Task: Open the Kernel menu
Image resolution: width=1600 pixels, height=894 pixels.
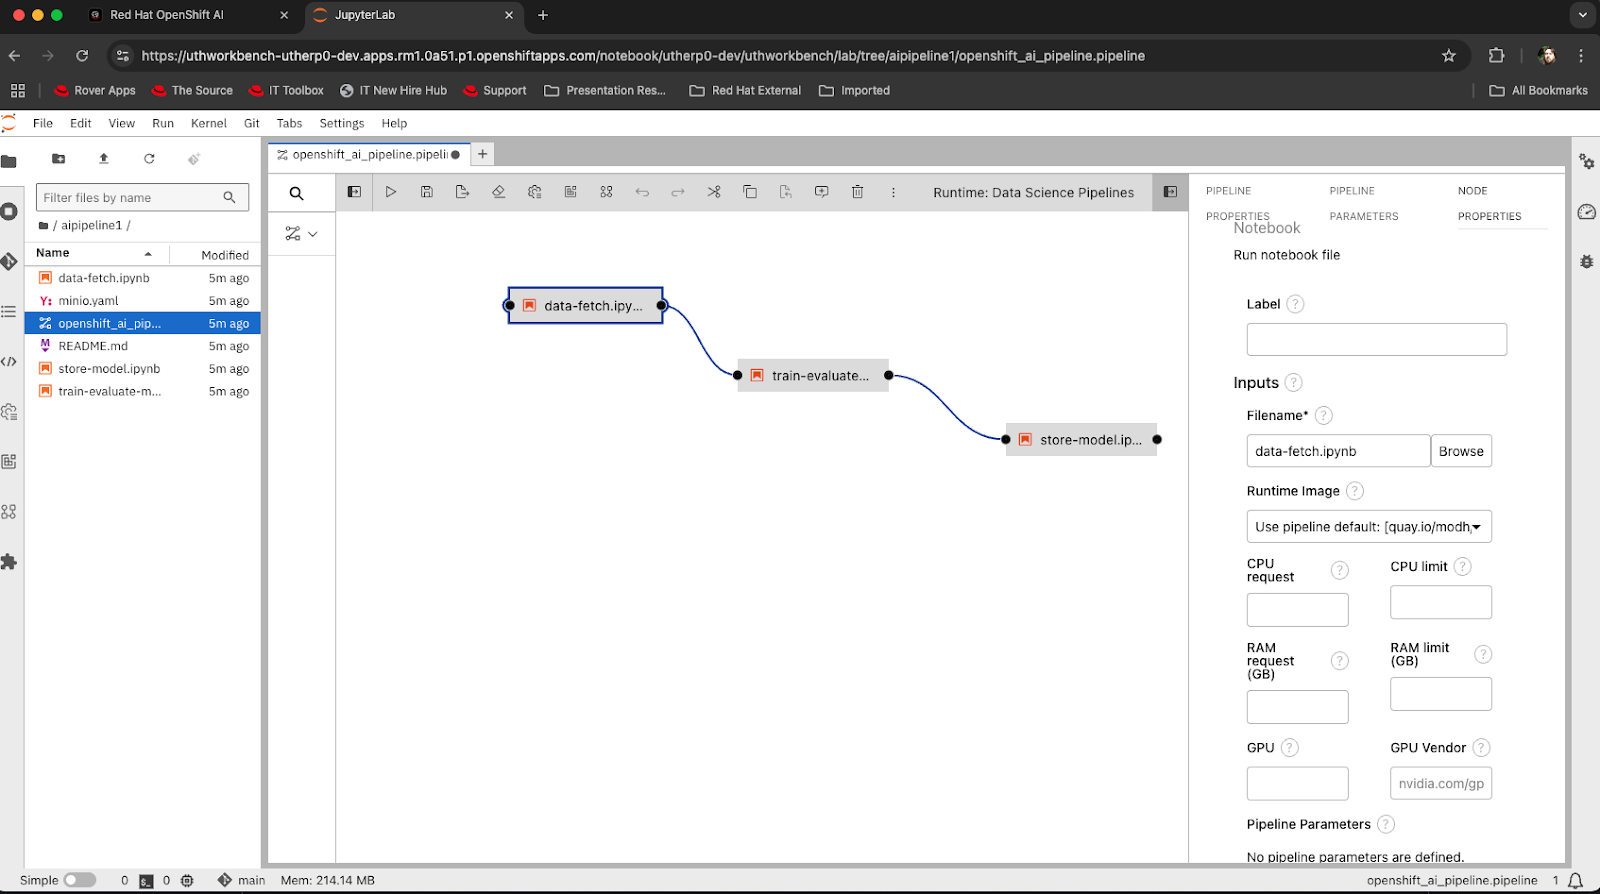Action: pos(208,123)
